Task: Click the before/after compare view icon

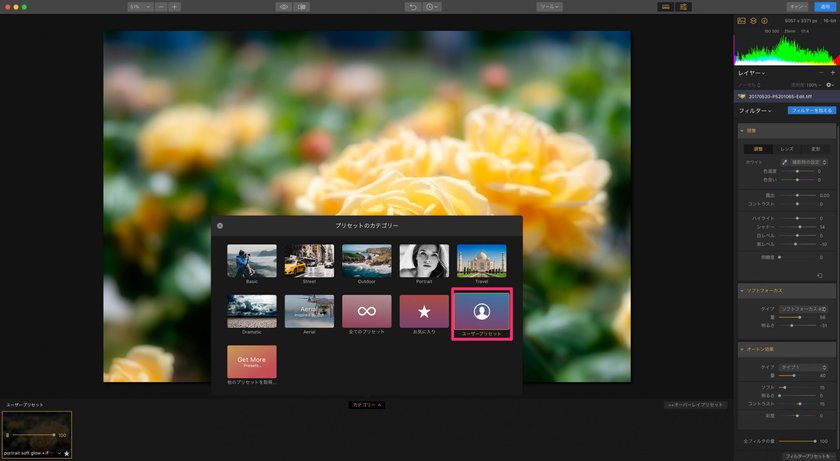Action: (302, 7)
